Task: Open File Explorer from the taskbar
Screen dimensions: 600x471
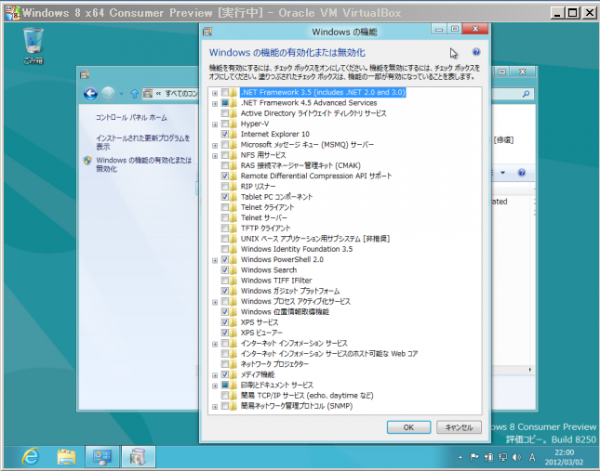Action: click(66, 456)
